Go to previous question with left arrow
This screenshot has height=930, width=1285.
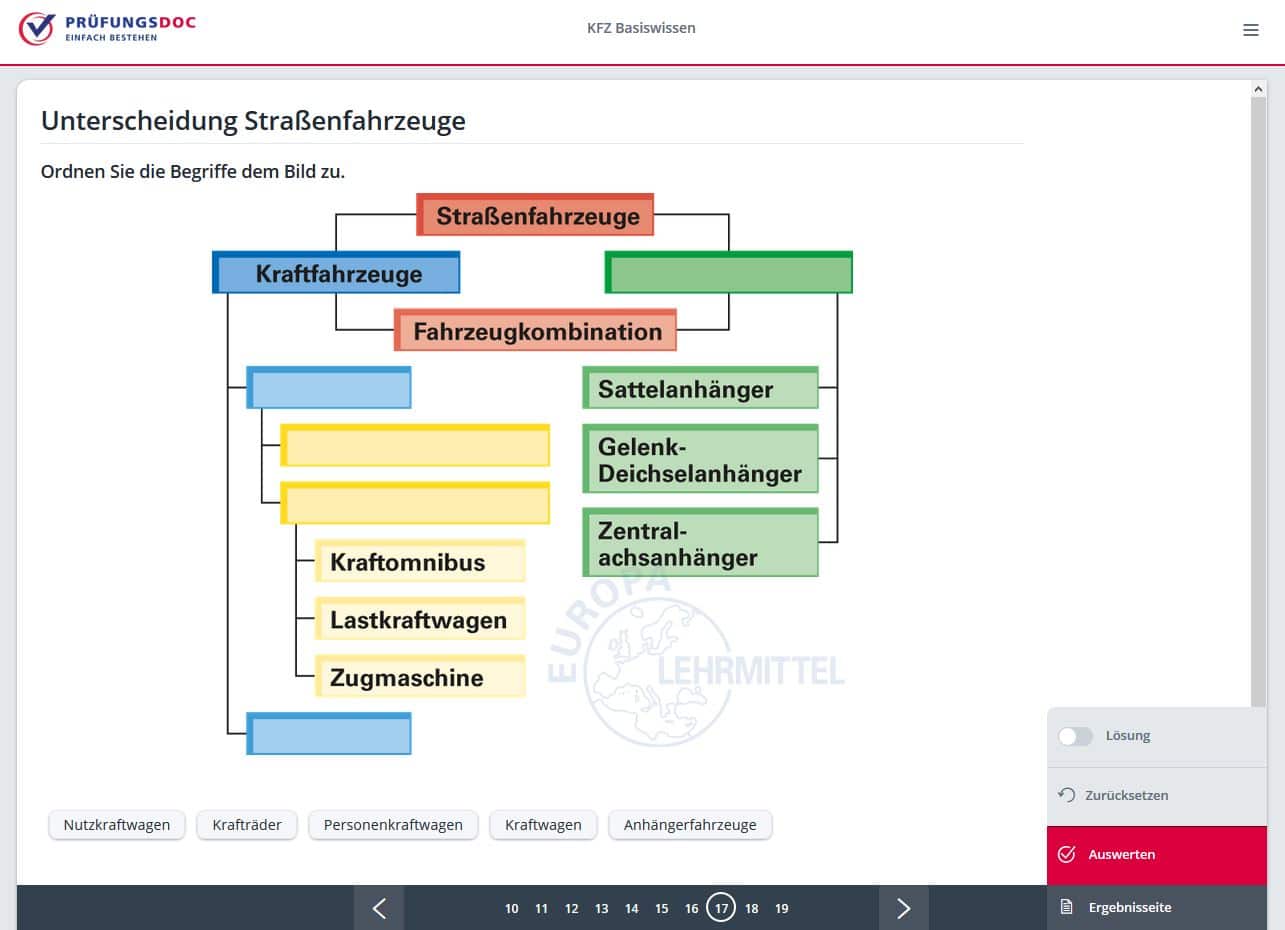coord(379,908)
